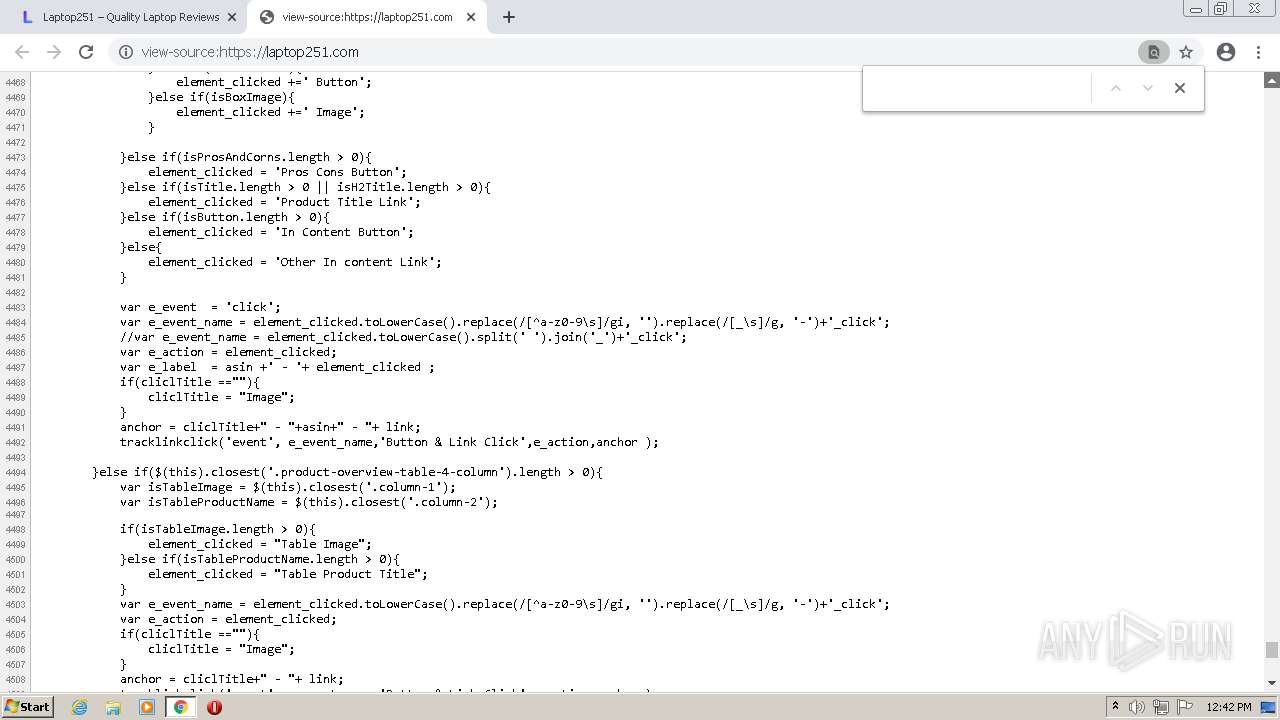Open the Chrome three-dot menu
This screenshot has width=1280, height=720.
(1258, 52)
